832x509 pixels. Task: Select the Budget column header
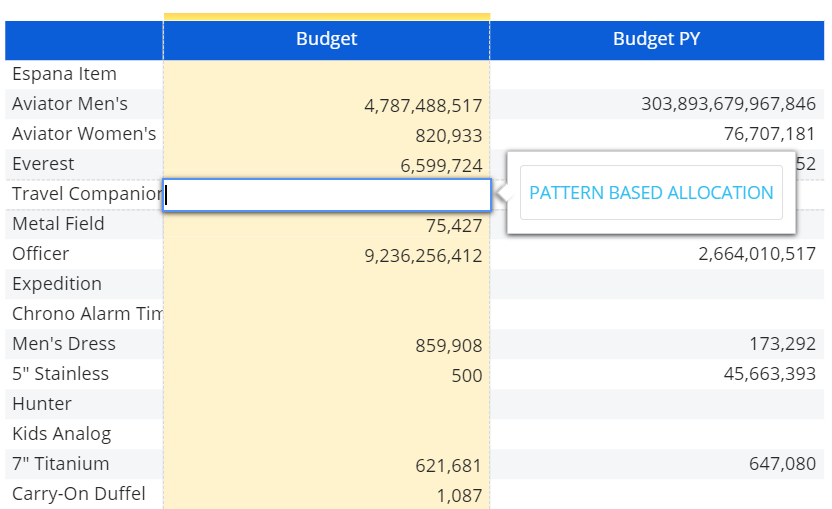pyautogui.click(x=326, y=39)
